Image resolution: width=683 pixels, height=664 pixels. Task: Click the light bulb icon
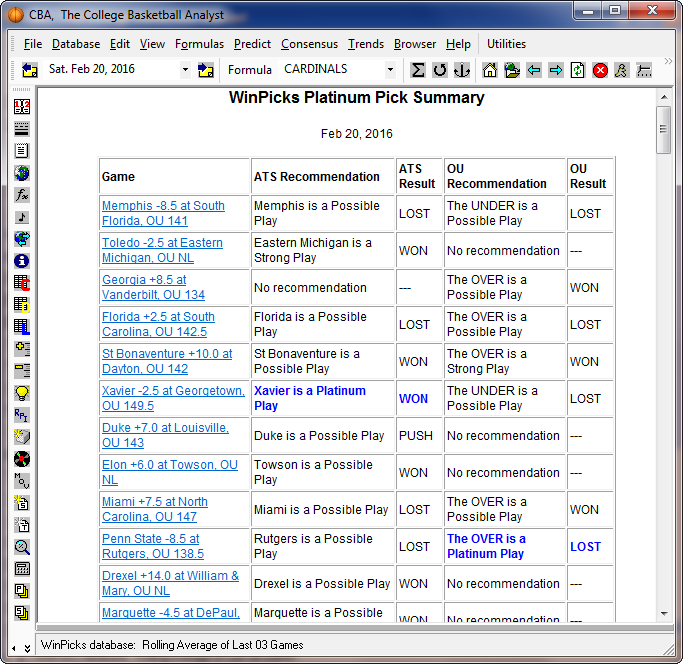[x=22, y=393]
